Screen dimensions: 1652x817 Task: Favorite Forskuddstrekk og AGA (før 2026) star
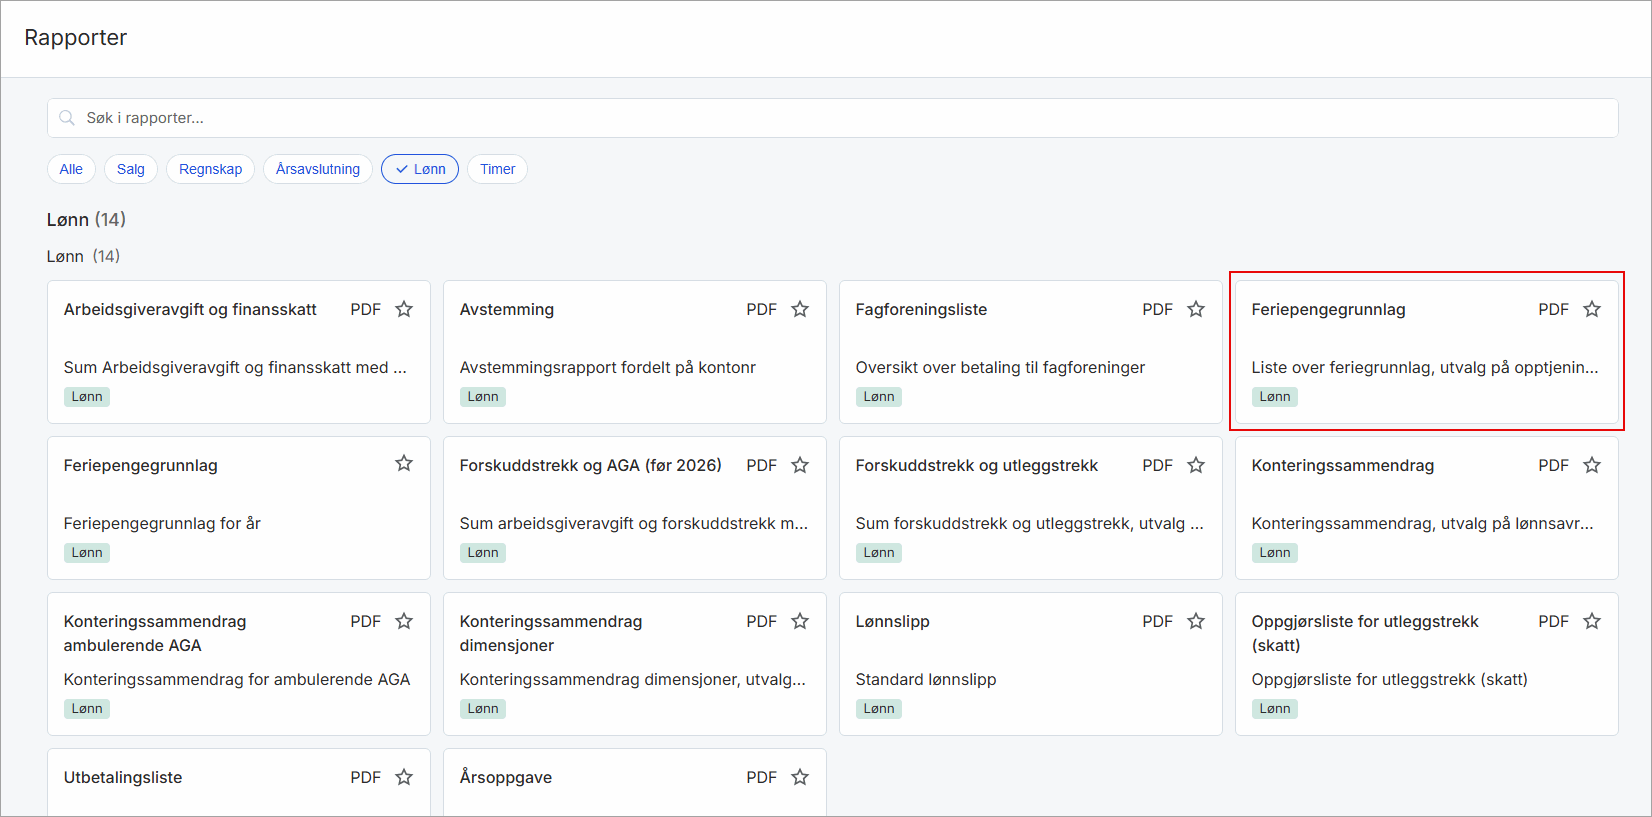(x=800, y=465)
